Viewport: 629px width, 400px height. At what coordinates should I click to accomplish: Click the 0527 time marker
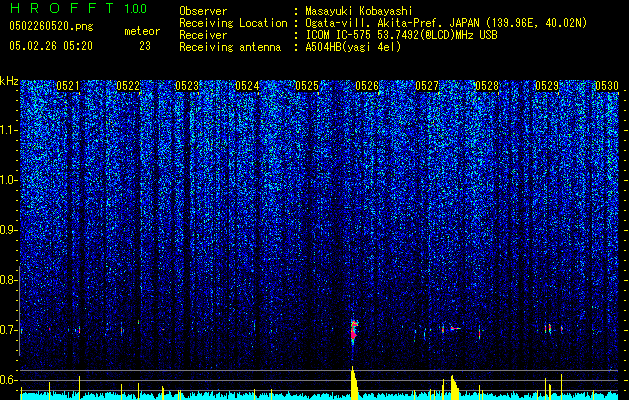pyautogui.click(x=427, y=86)
